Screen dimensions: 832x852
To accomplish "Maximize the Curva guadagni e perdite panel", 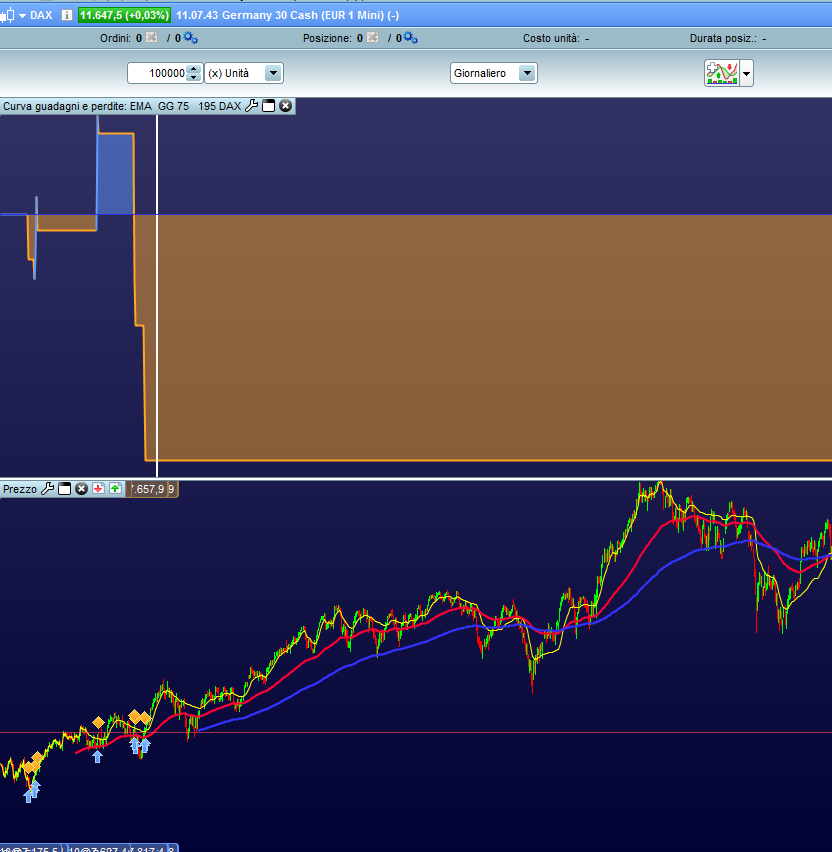I will click(268, 106).
